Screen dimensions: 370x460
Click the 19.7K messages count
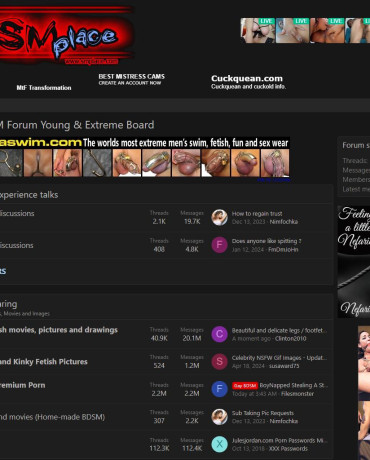[192, 221]
